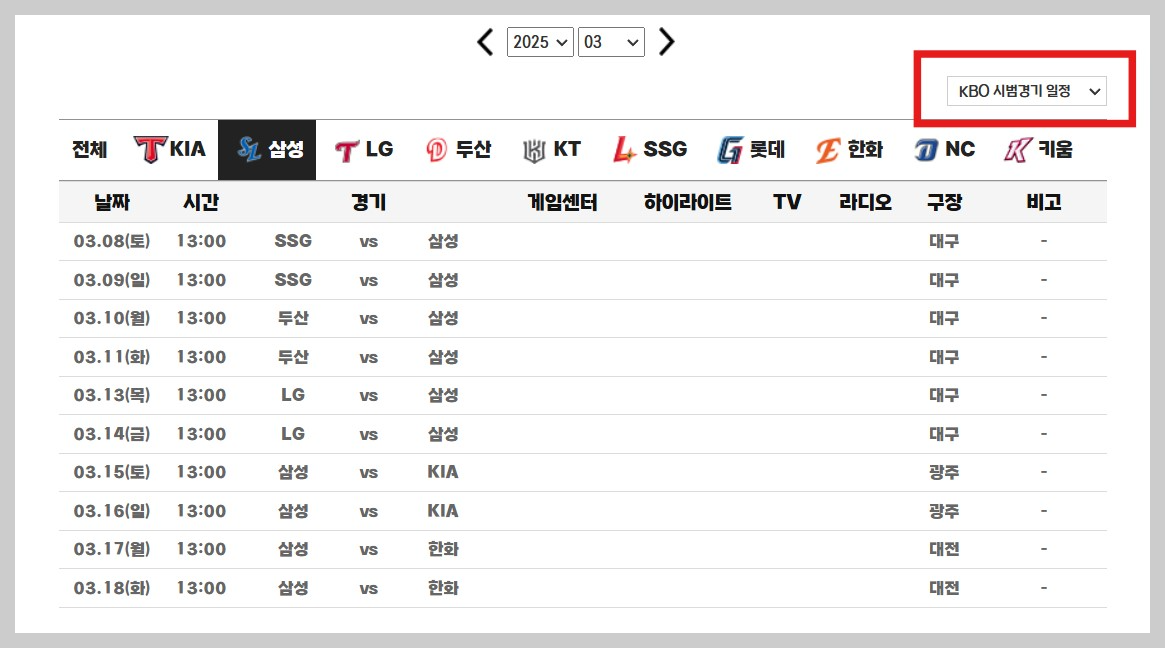Click the right arrow for next month

666,42
